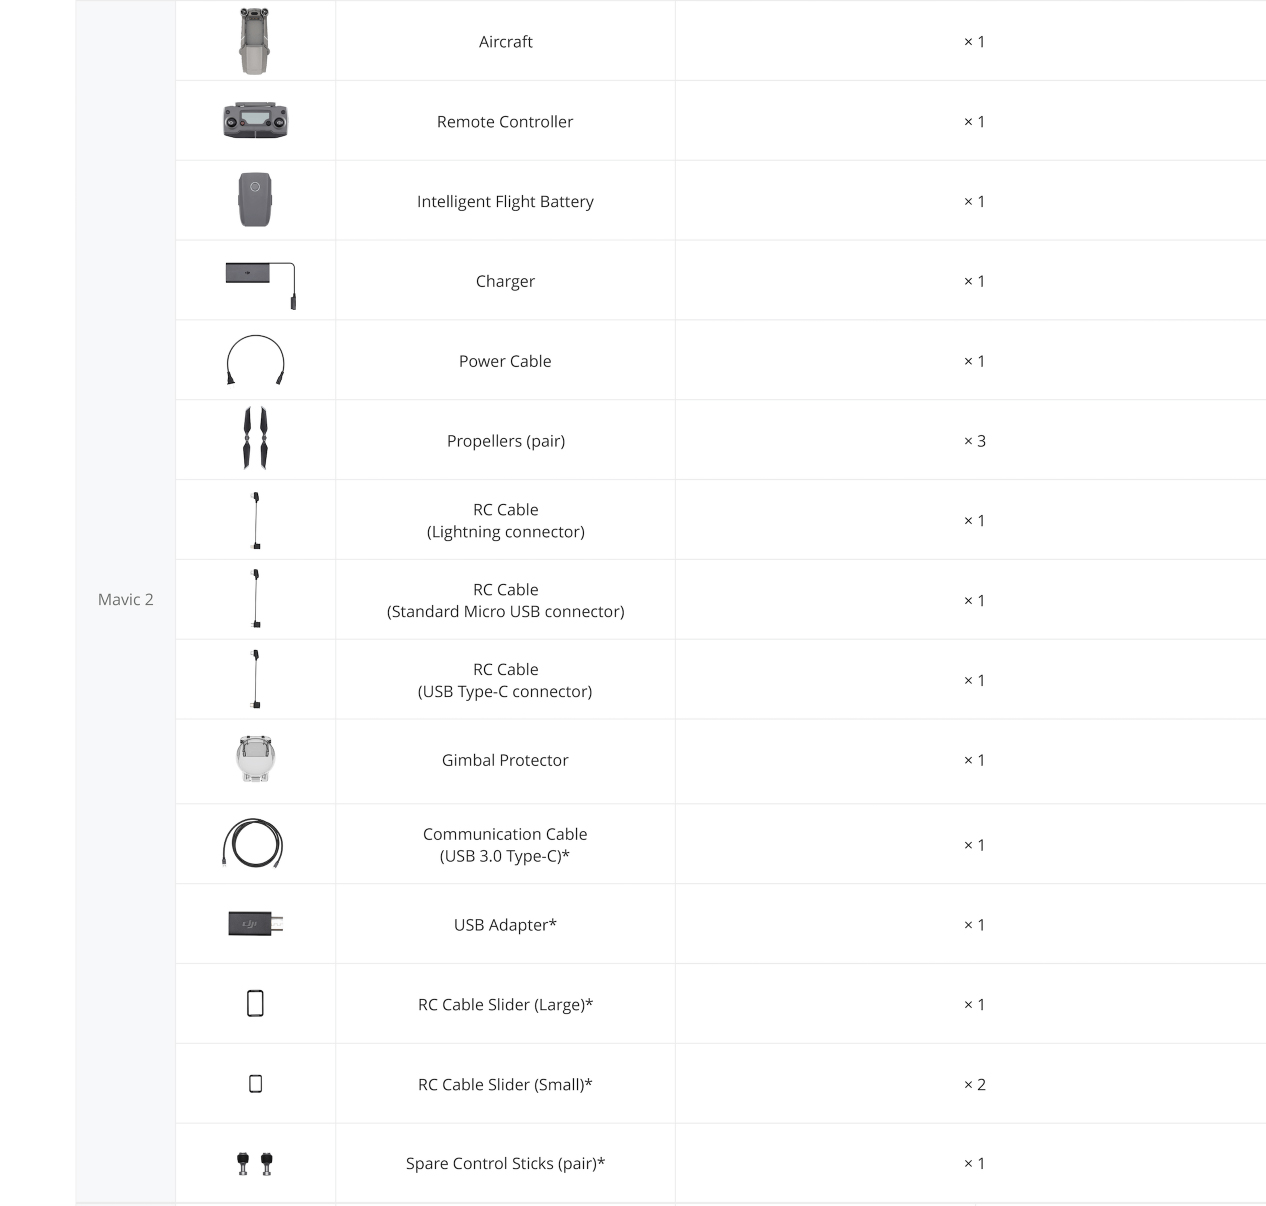
Task: Click the small RC Cable Slider icon
Action: [255, 1083]
